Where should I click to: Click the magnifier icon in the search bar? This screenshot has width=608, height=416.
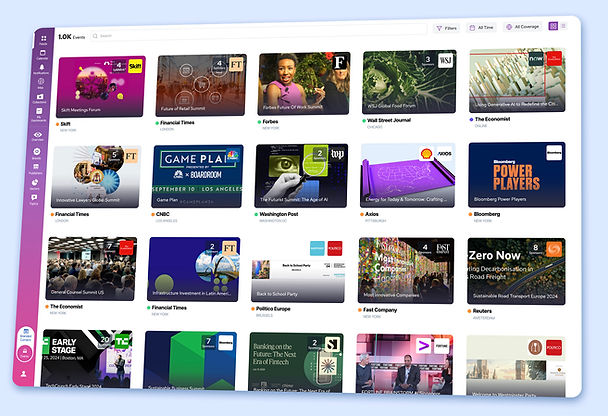(x=95, y=36)
